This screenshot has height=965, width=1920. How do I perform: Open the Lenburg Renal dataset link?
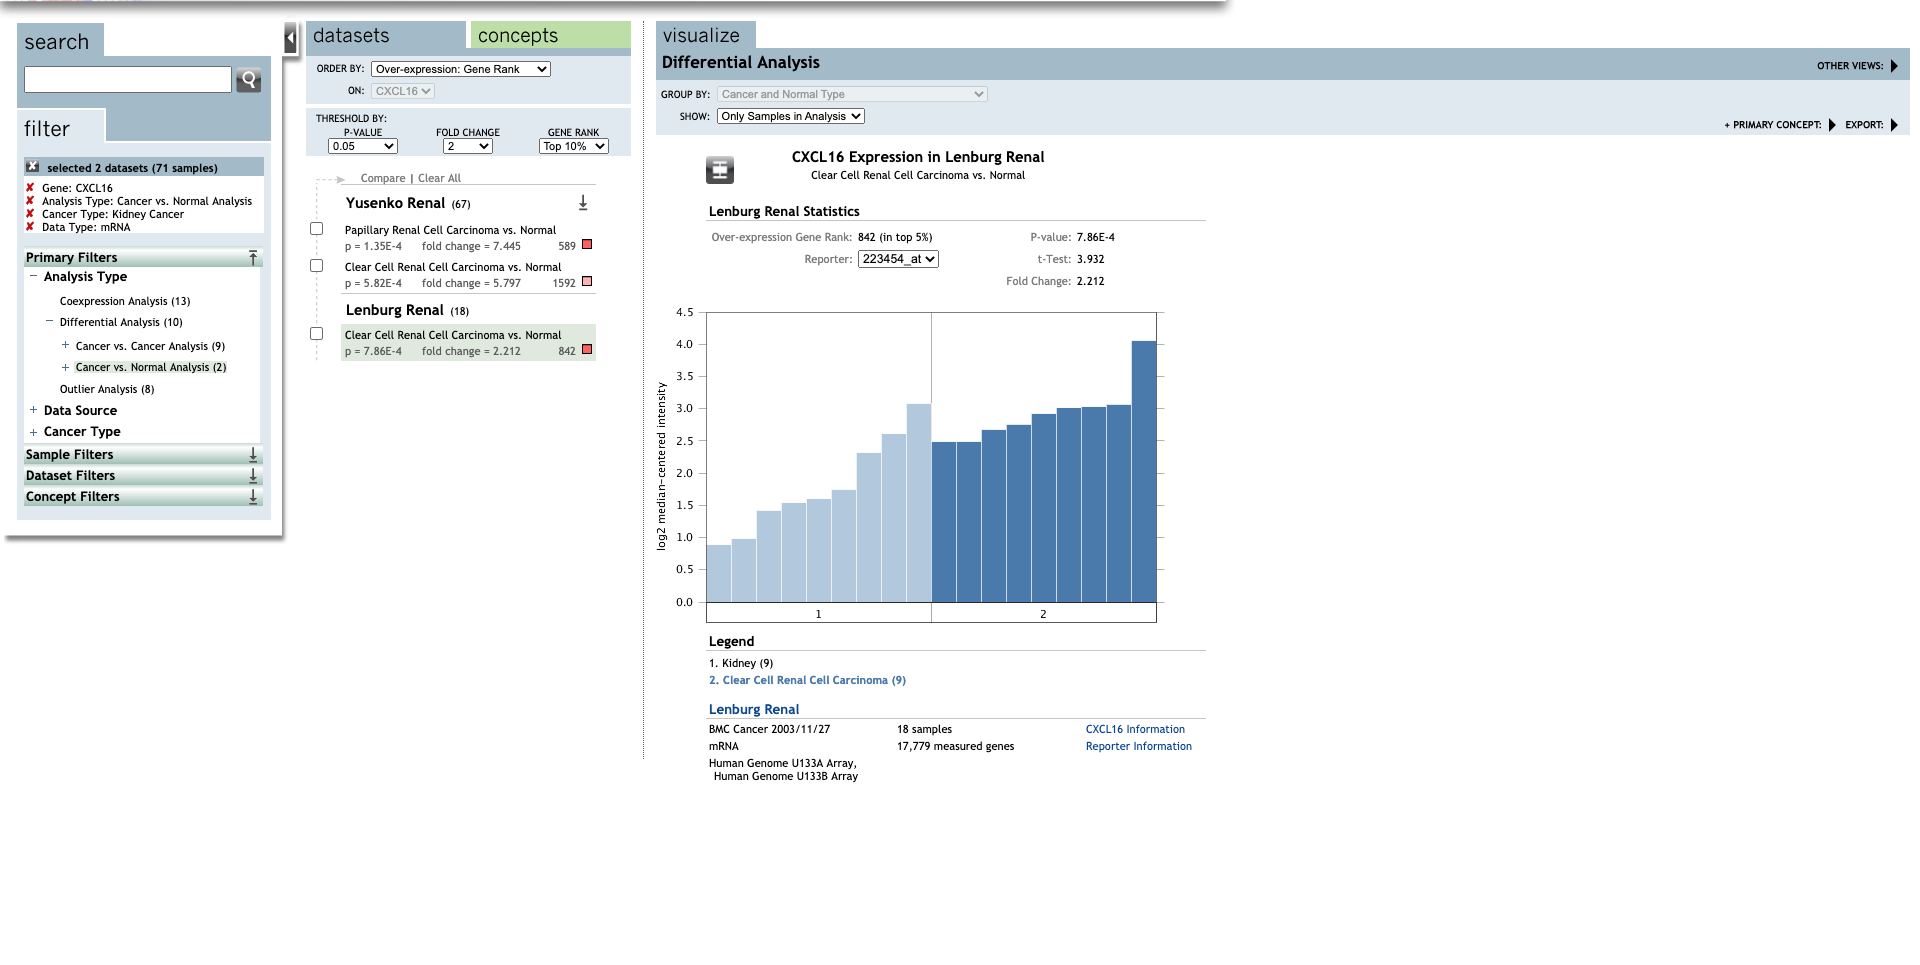tap(754, 709)
